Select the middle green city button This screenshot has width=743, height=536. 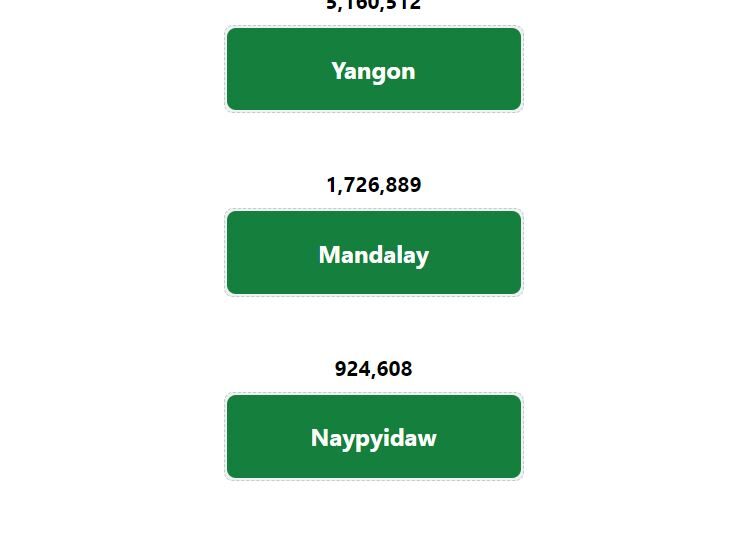pos(374,253)
